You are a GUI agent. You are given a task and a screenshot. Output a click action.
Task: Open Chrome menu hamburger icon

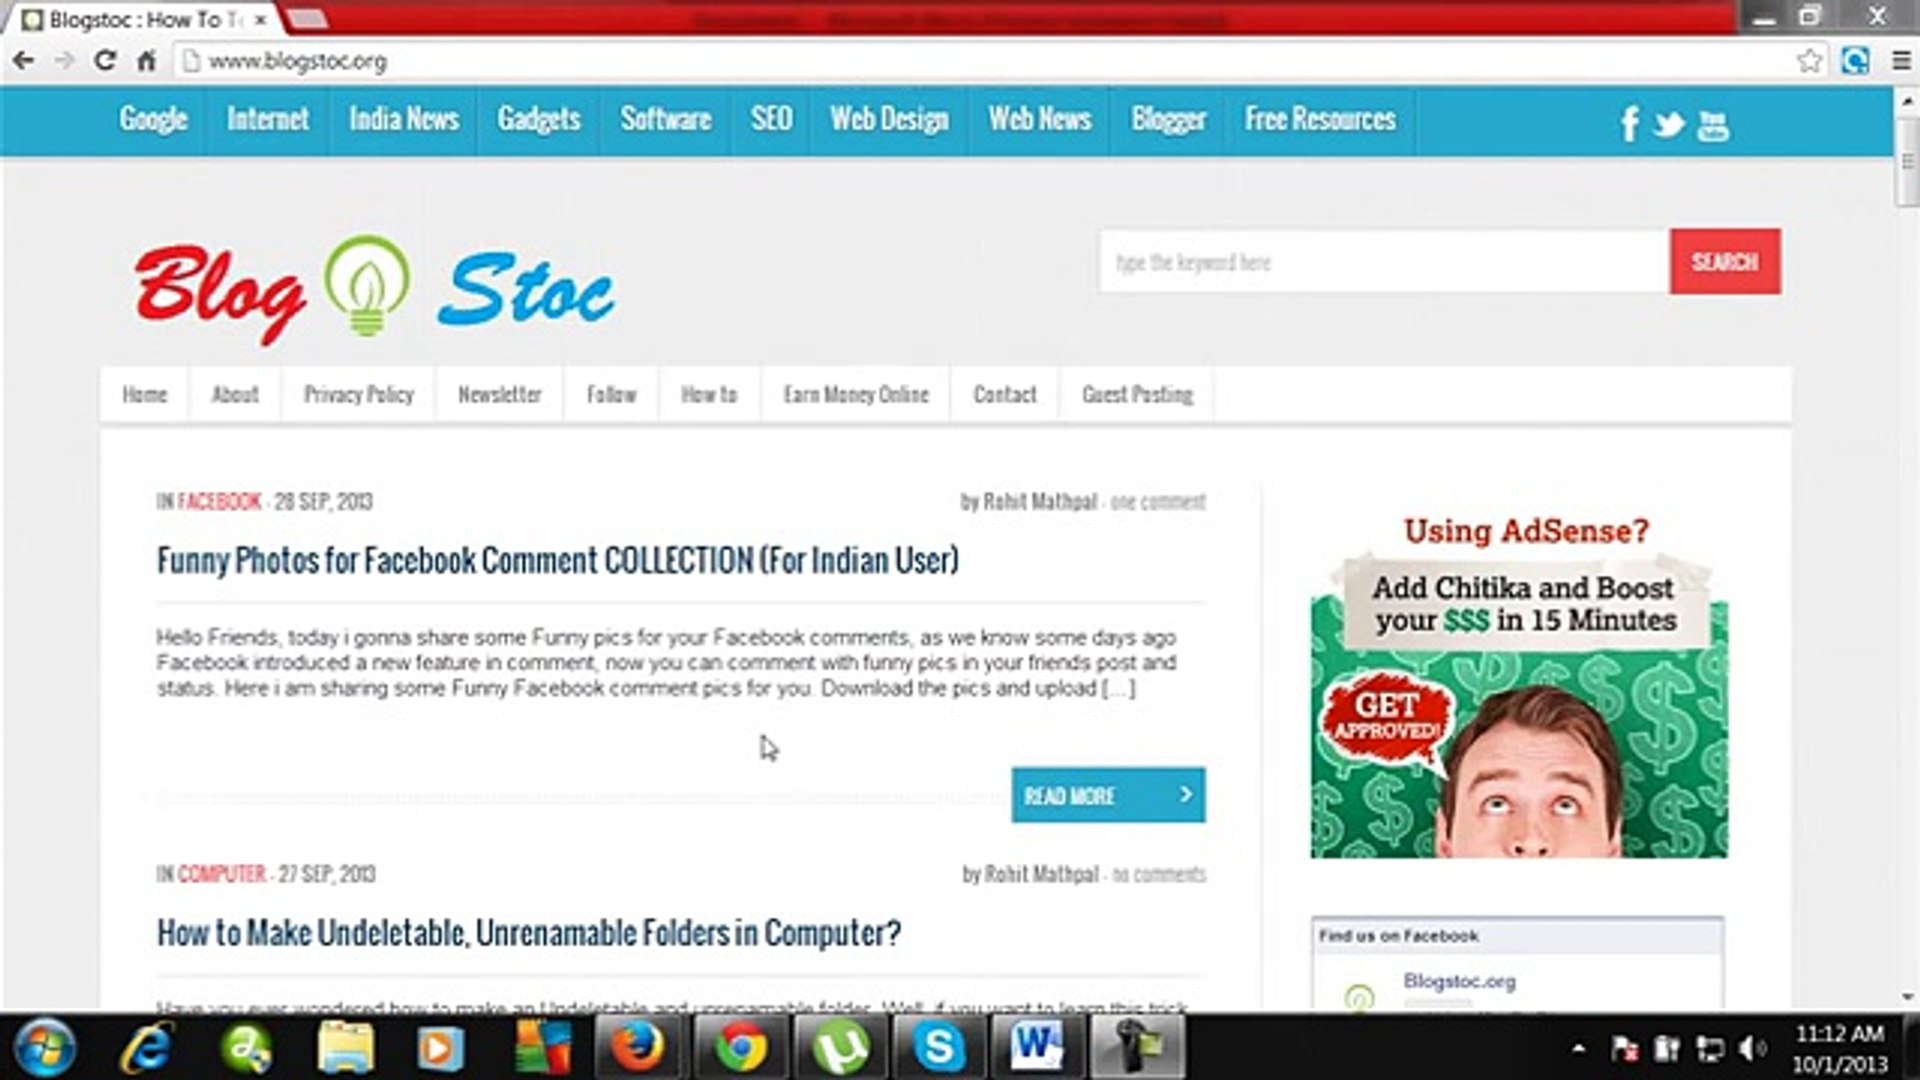[1901, 61]
